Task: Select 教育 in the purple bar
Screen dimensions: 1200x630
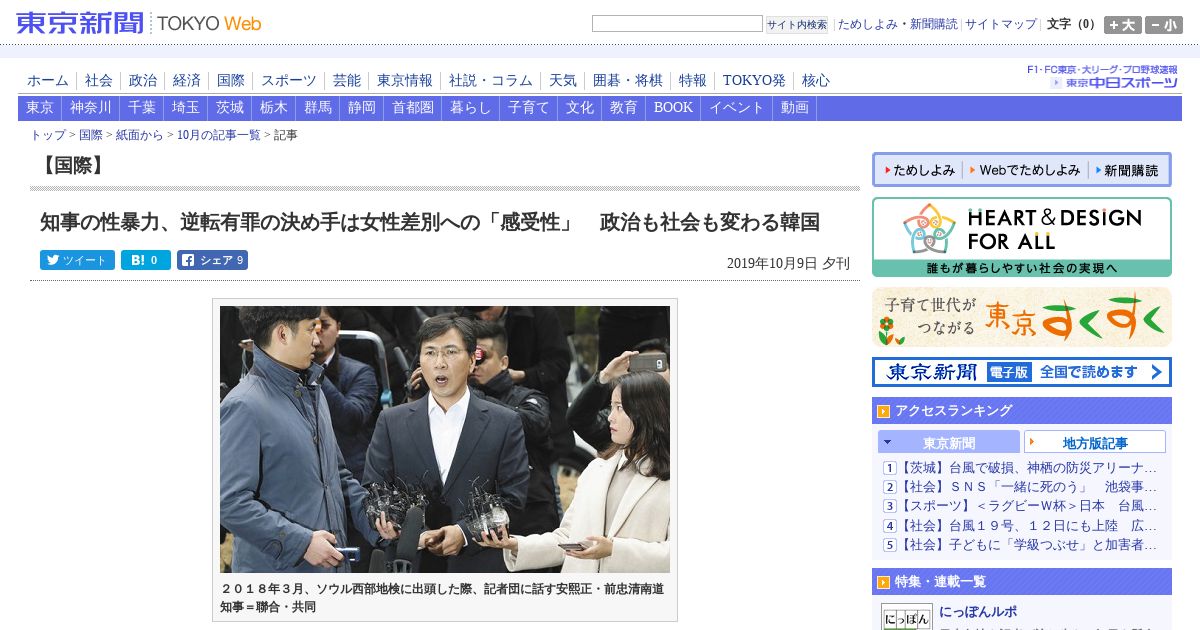Action: click(x=624, y=108)
